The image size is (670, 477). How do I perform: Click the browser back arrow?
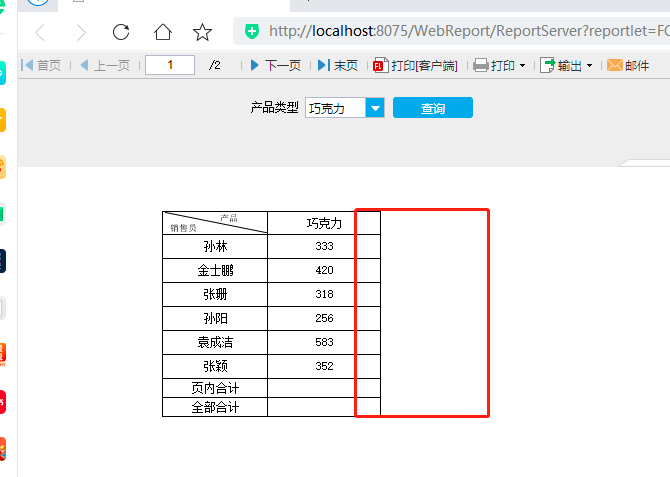tap(40, 32)
